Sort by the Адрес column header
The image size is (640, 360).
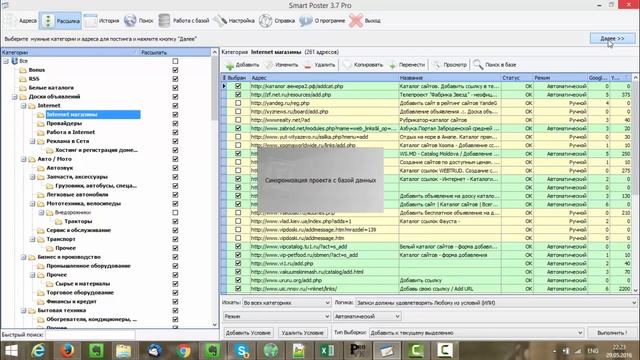[x=324, y=78]
